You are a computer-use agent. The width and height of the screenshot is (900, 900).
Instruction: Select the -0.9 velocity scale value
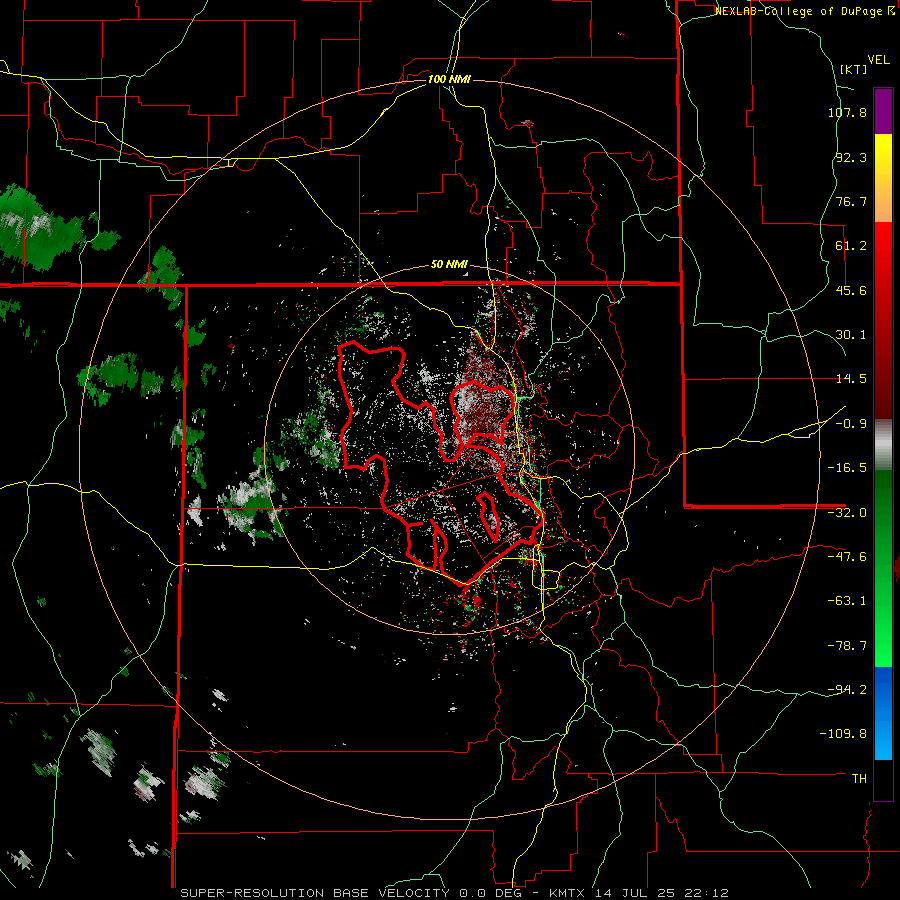851,424
